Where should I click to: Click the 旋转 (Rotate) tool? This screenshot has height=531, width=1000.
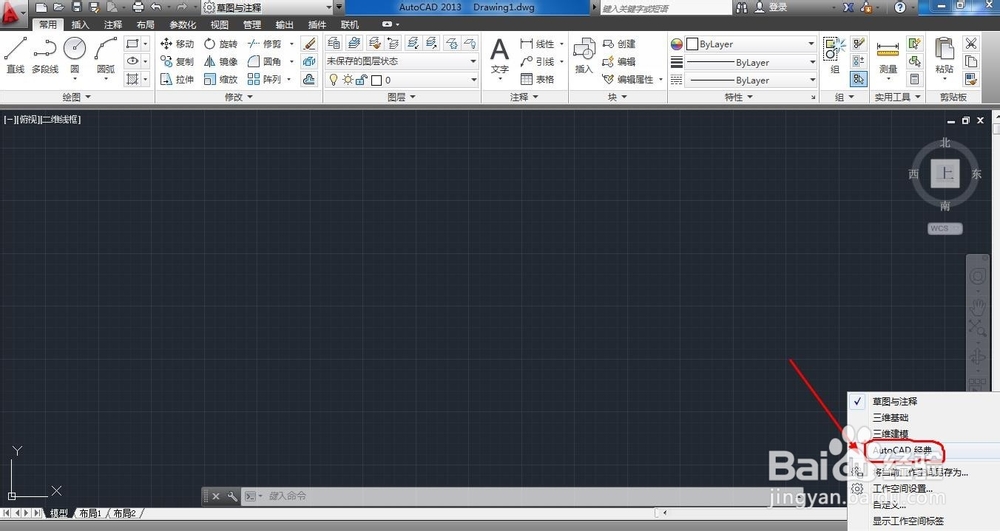[x=221, y=43]
